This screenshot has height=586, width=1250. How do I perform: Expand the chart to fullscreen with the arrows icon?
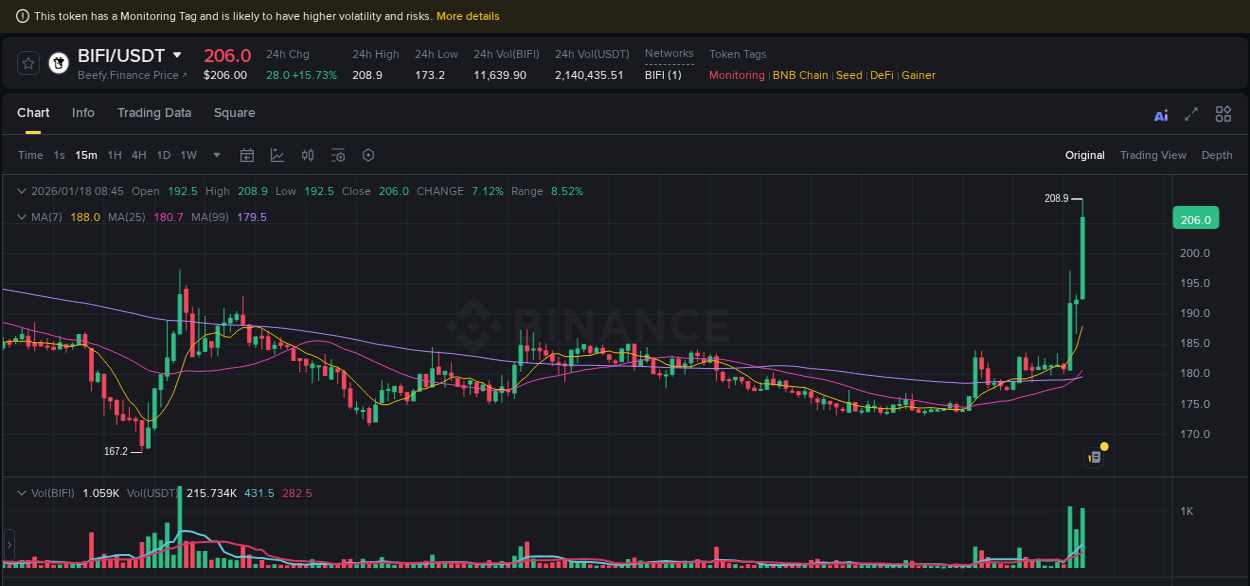(1190, 114)
